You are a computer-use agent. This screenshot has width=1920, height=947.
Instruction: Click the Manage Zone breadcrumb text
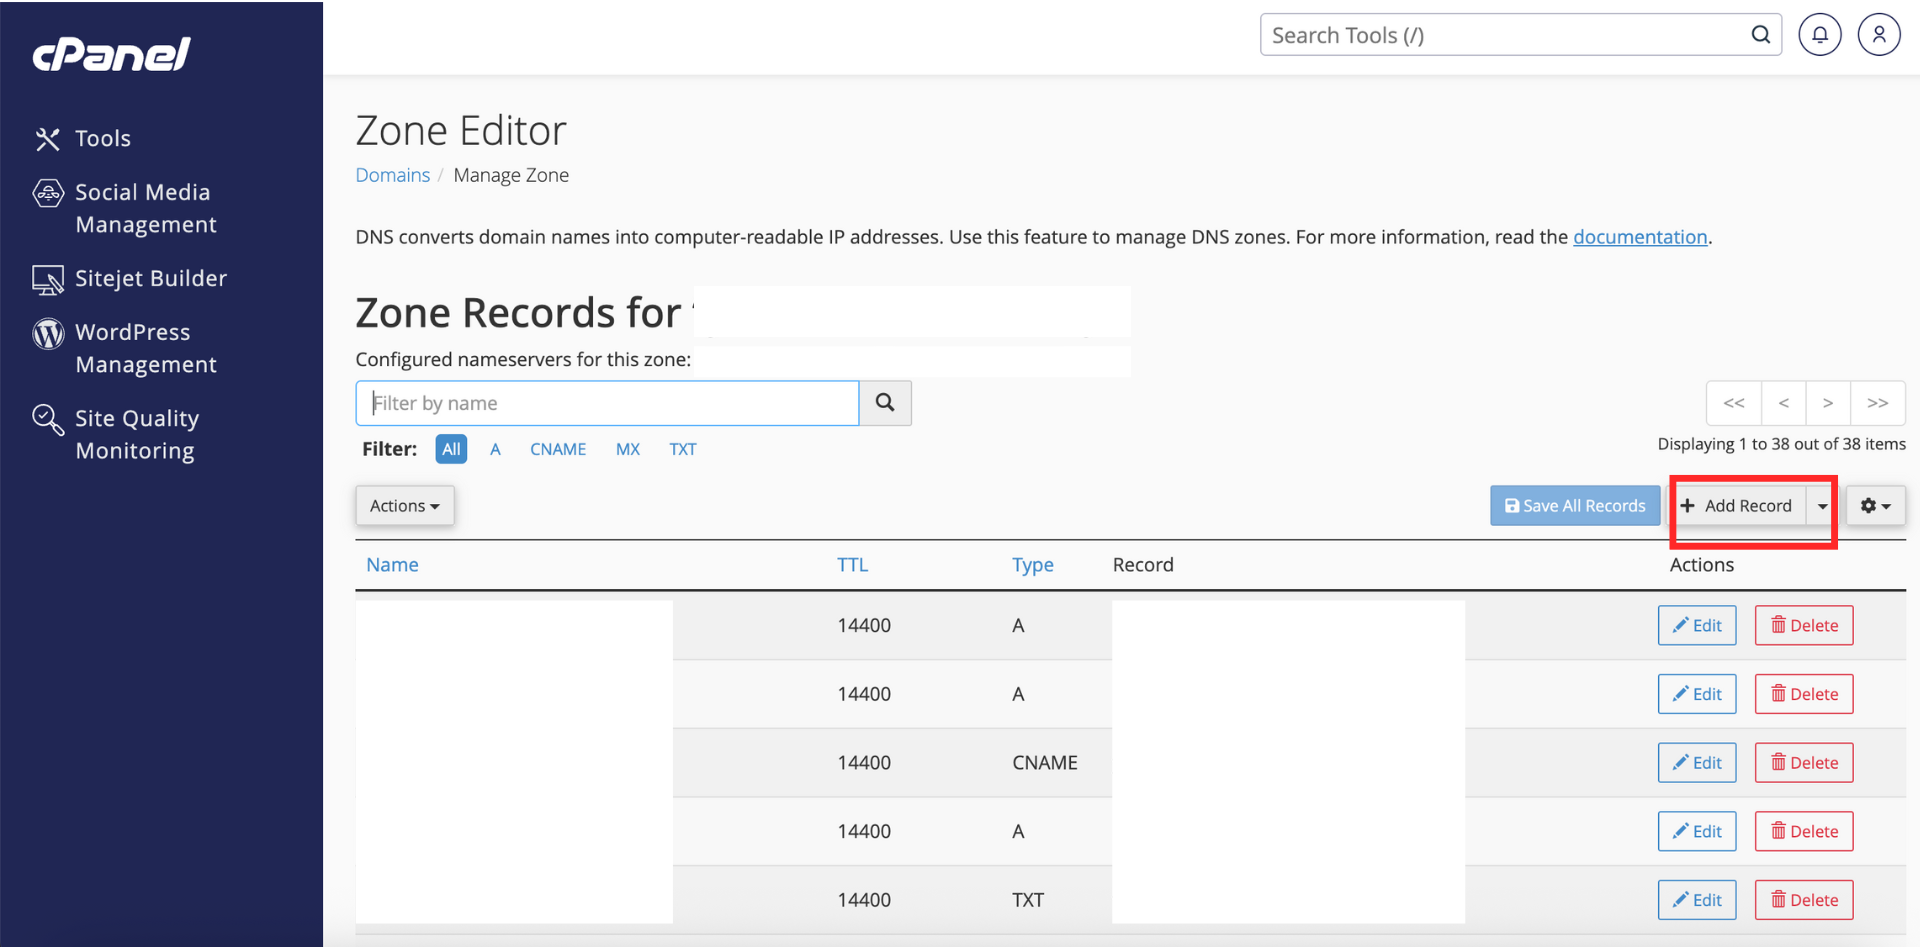(511, 175)
